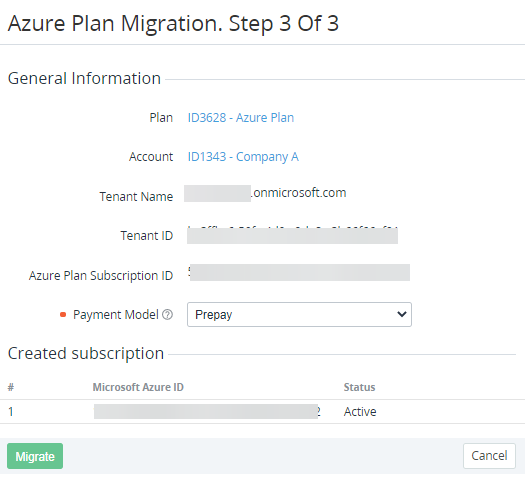The width and height of the screenshot is (525, 479).
Task: Click the Status column header
Action: pyautogui.click(x=359, y=387)
